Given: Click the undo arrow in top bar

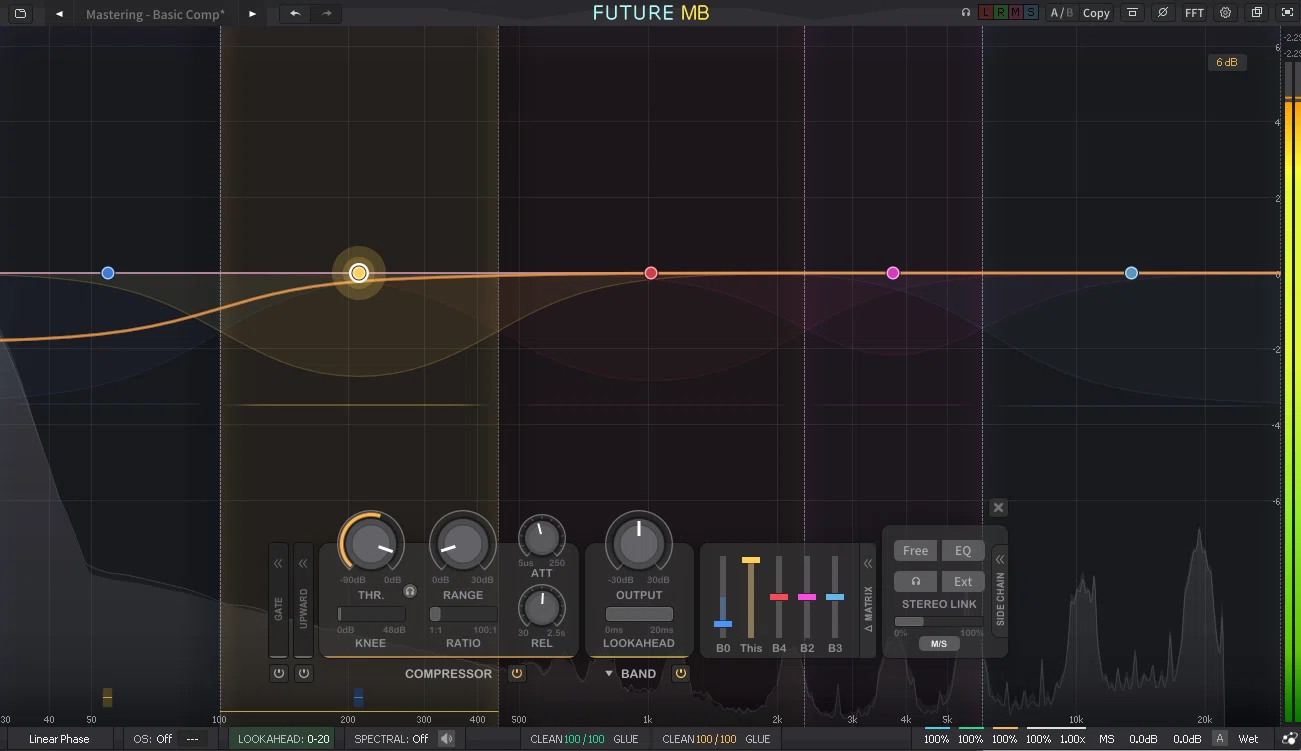Looking at the screenshot, I should (x=295, y=14).
